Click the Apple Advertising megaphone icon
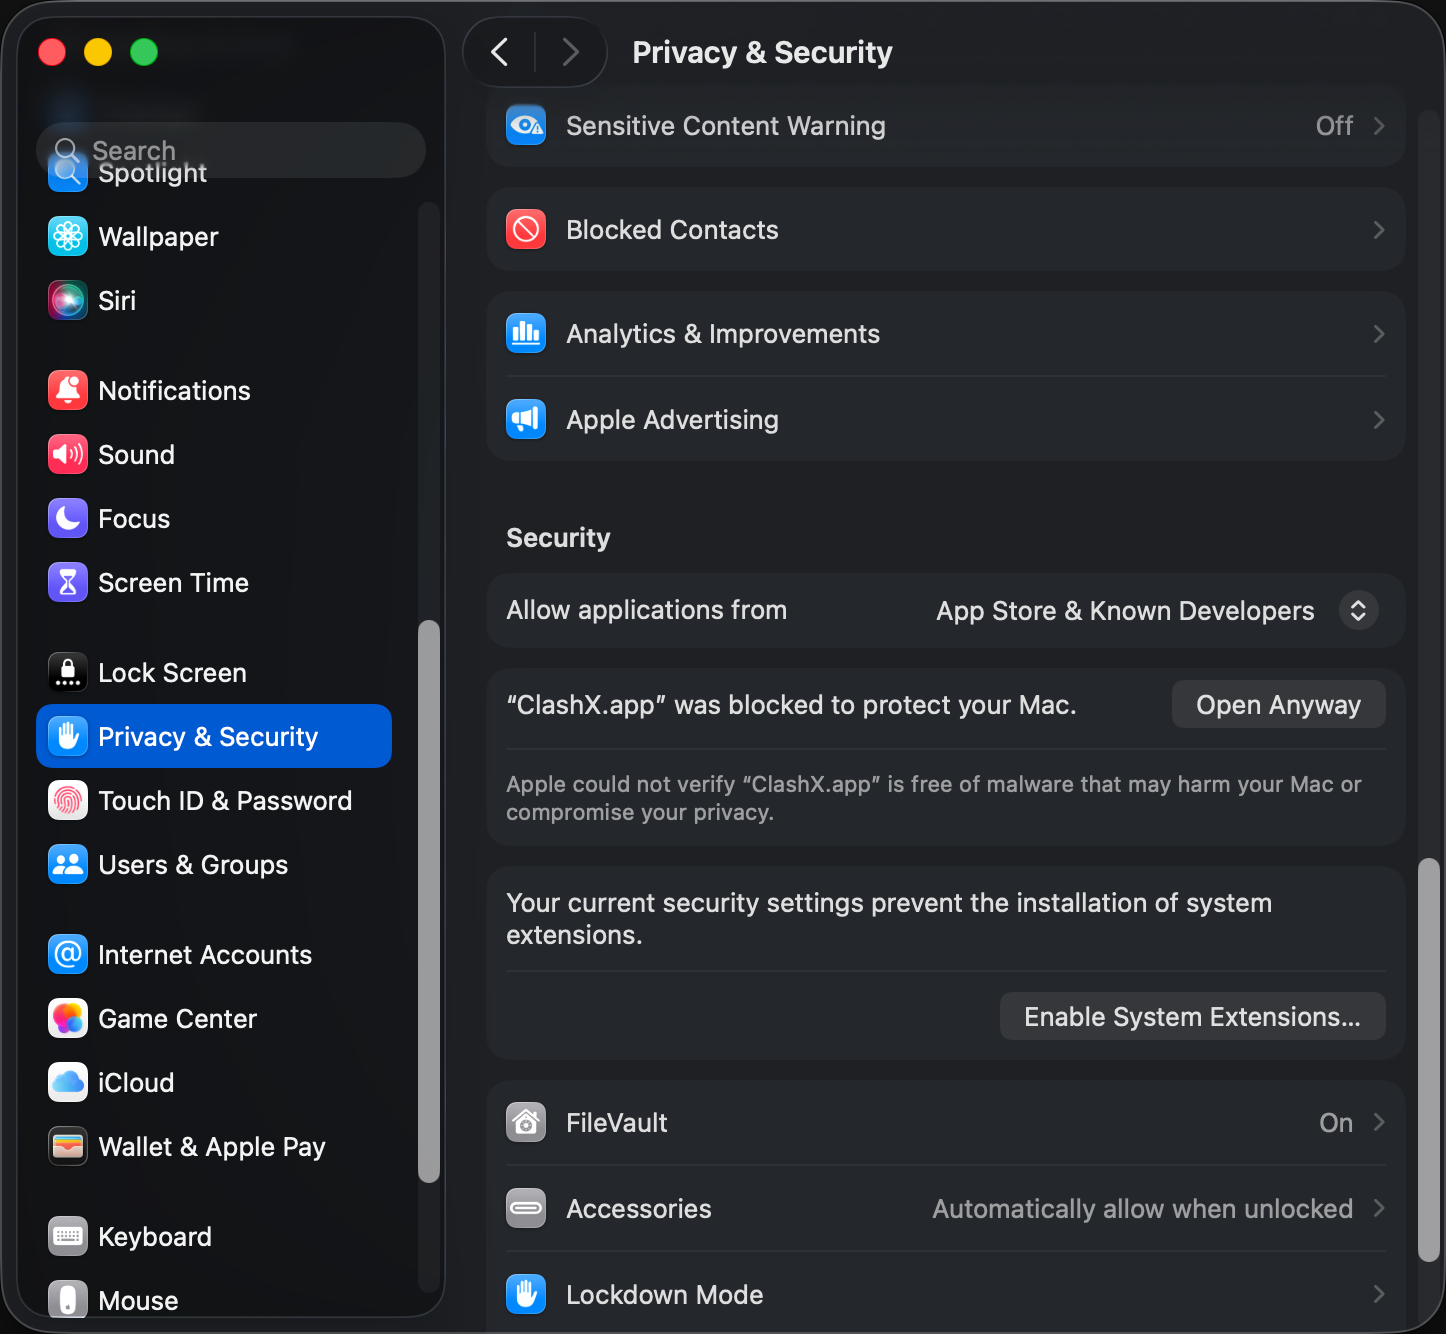1446x1334 pixels. click(525, 419)
